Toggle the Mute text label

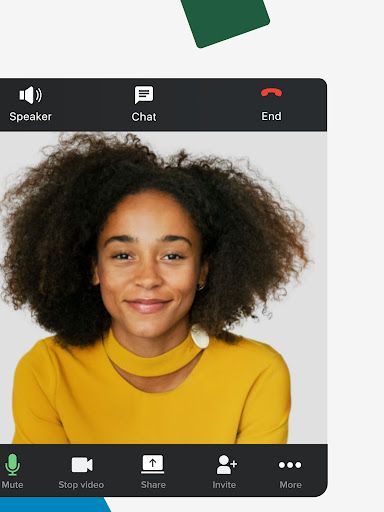12,485
